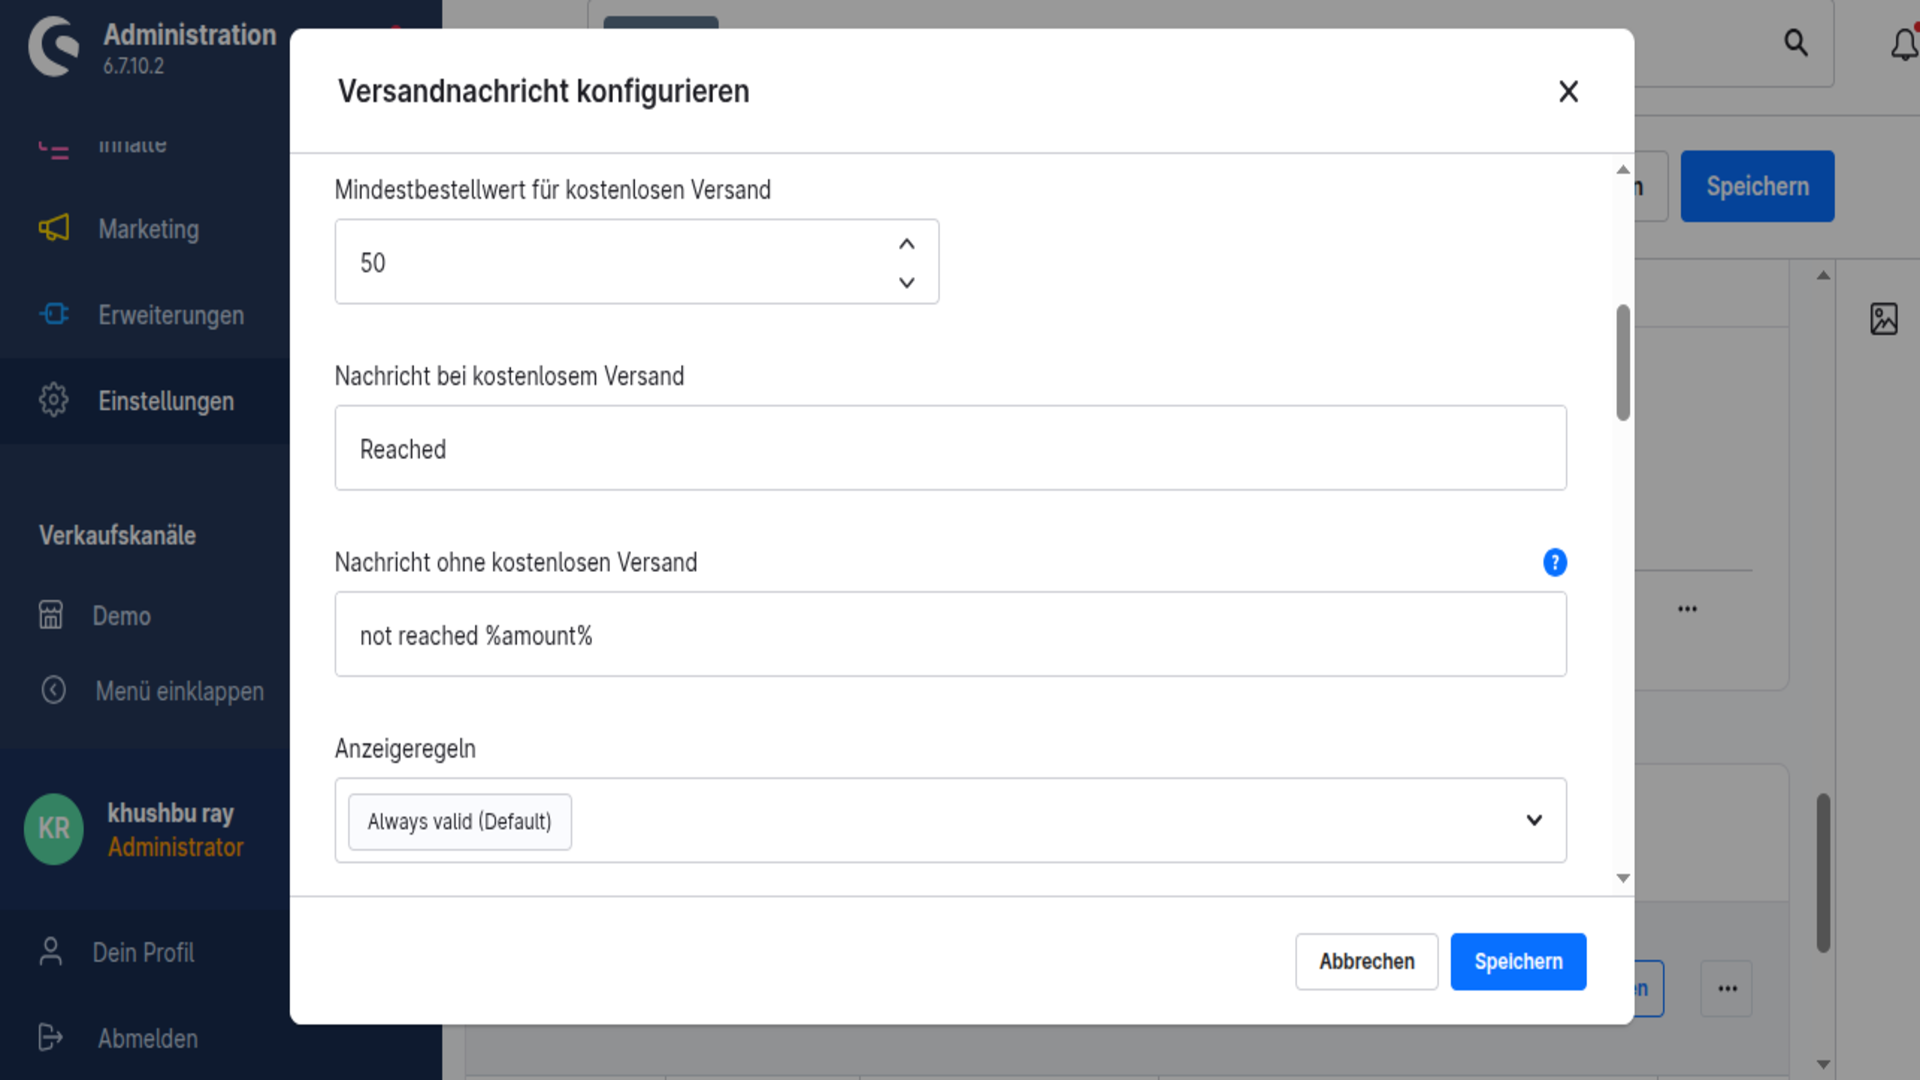
Task: Click the Demo storefront icon
Action: point(51,615)
